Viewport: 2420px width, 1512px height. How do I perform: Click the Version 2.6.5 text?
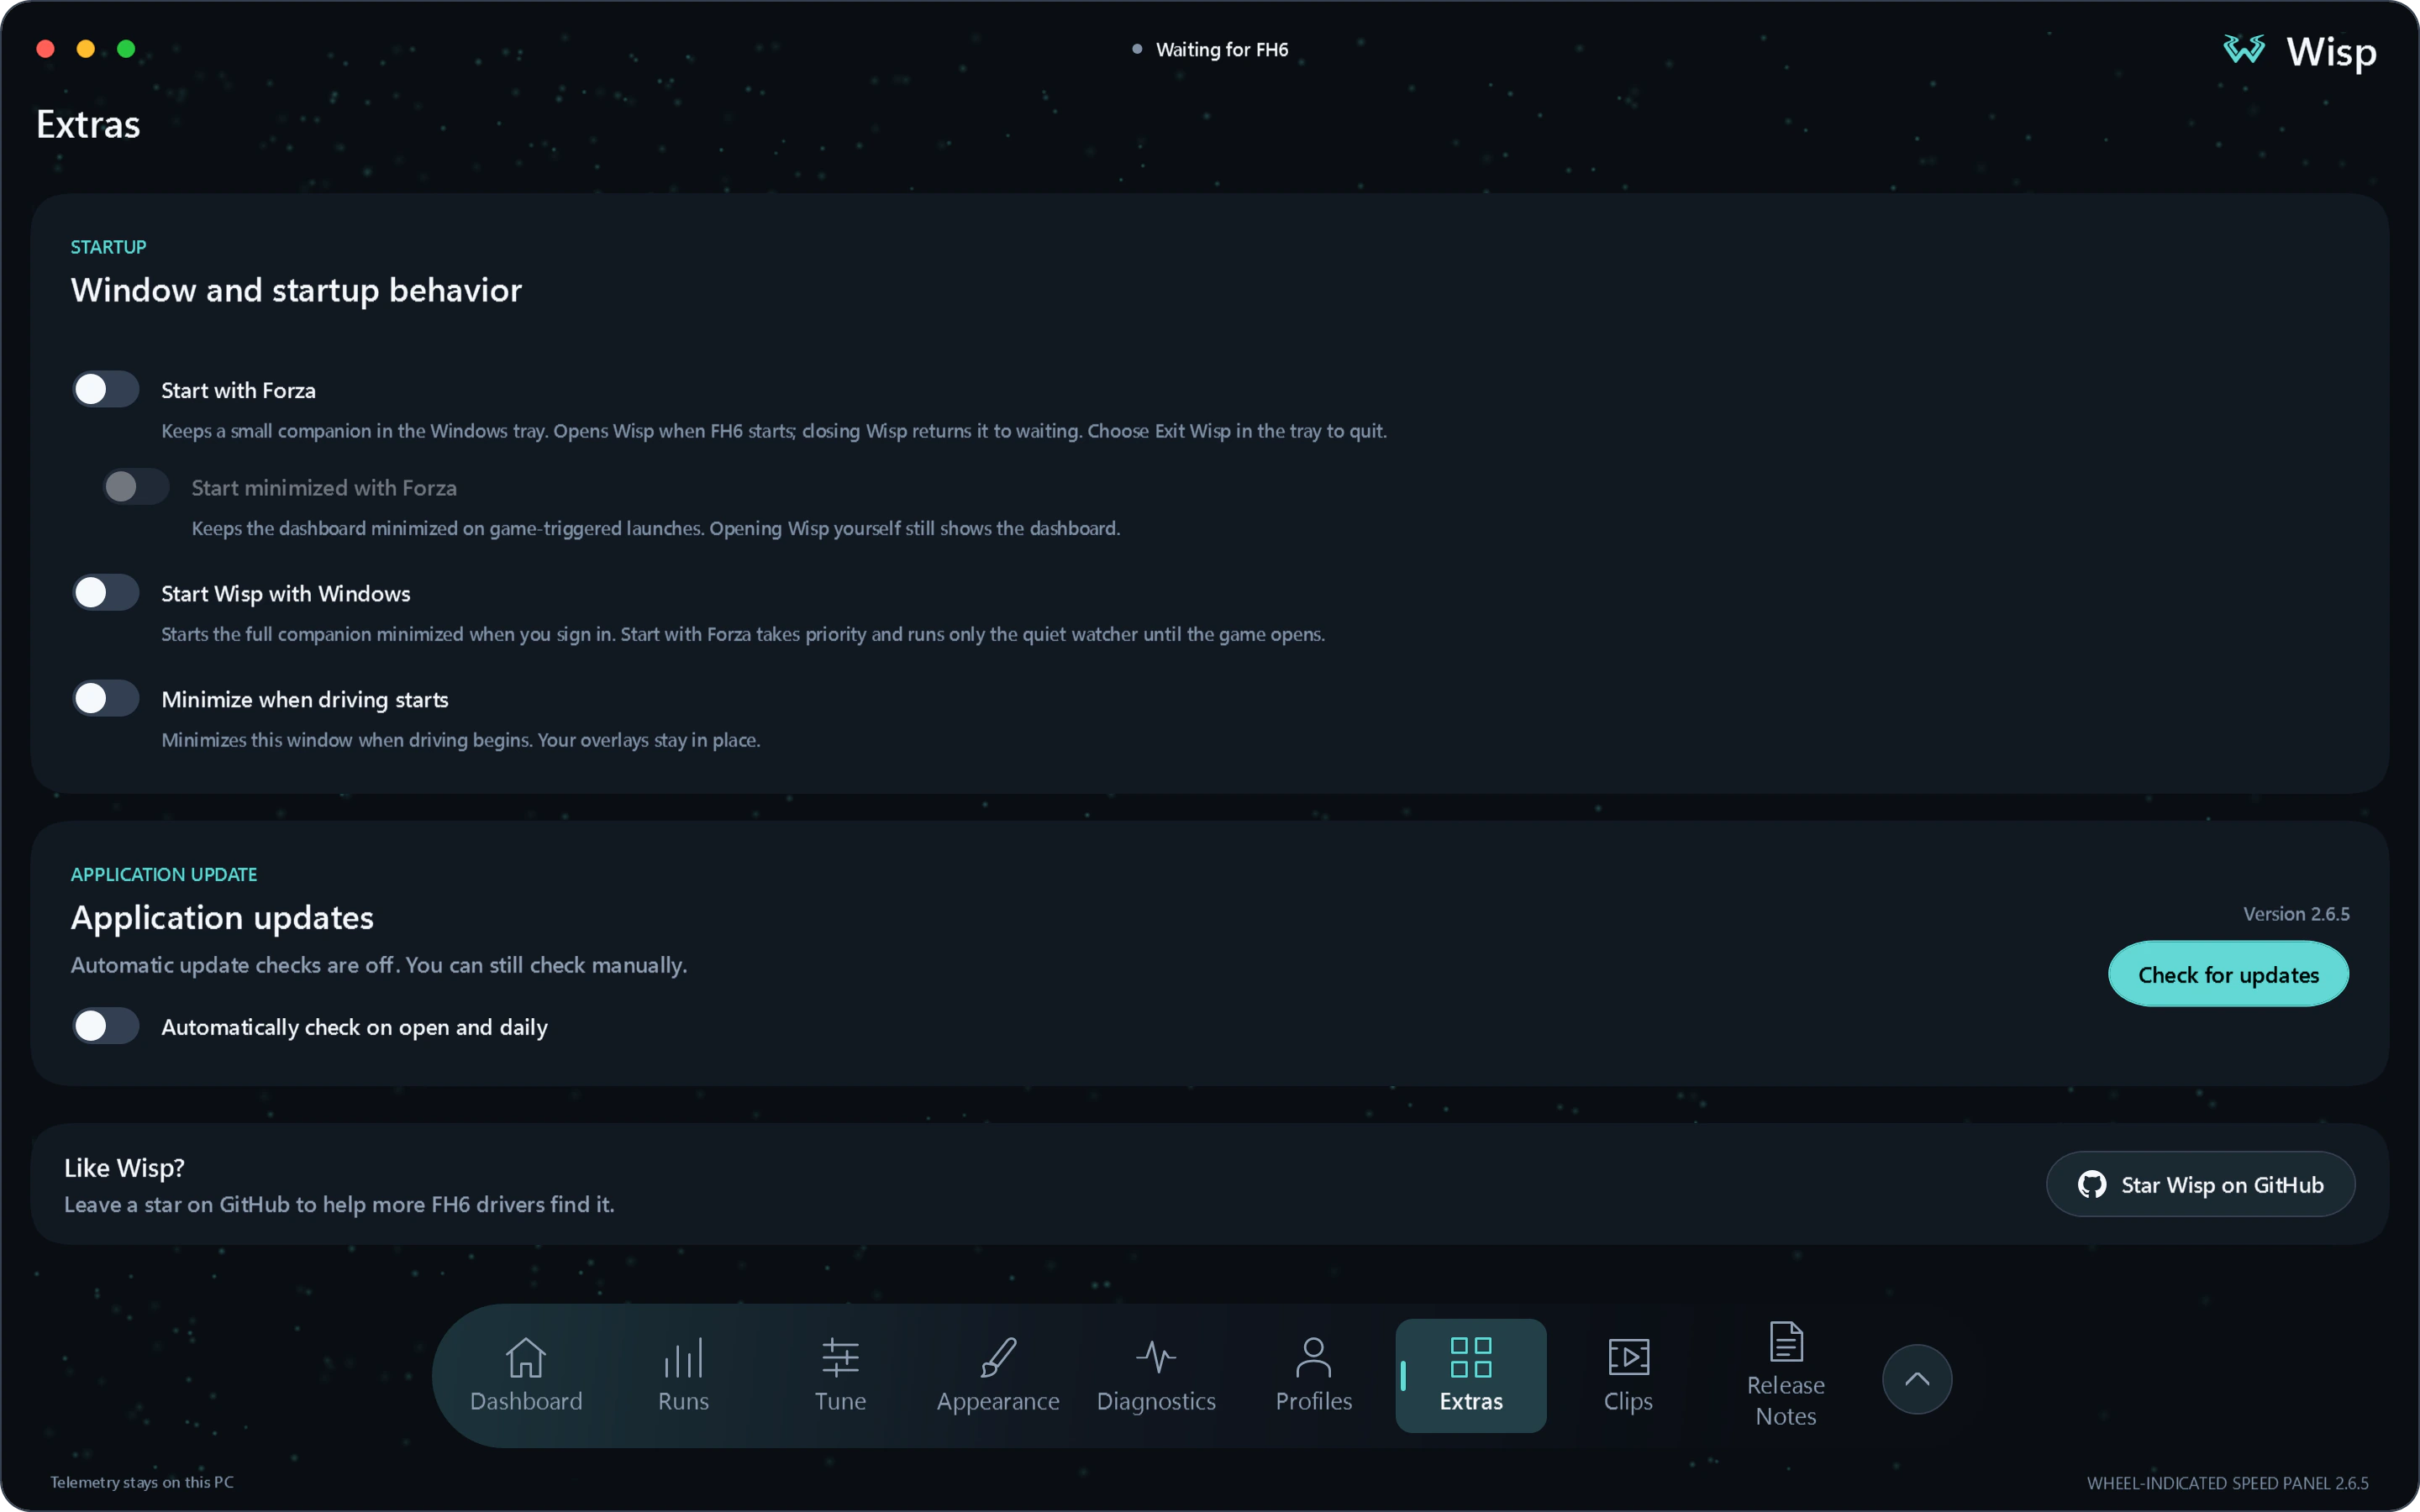(x=2296, y=914)
